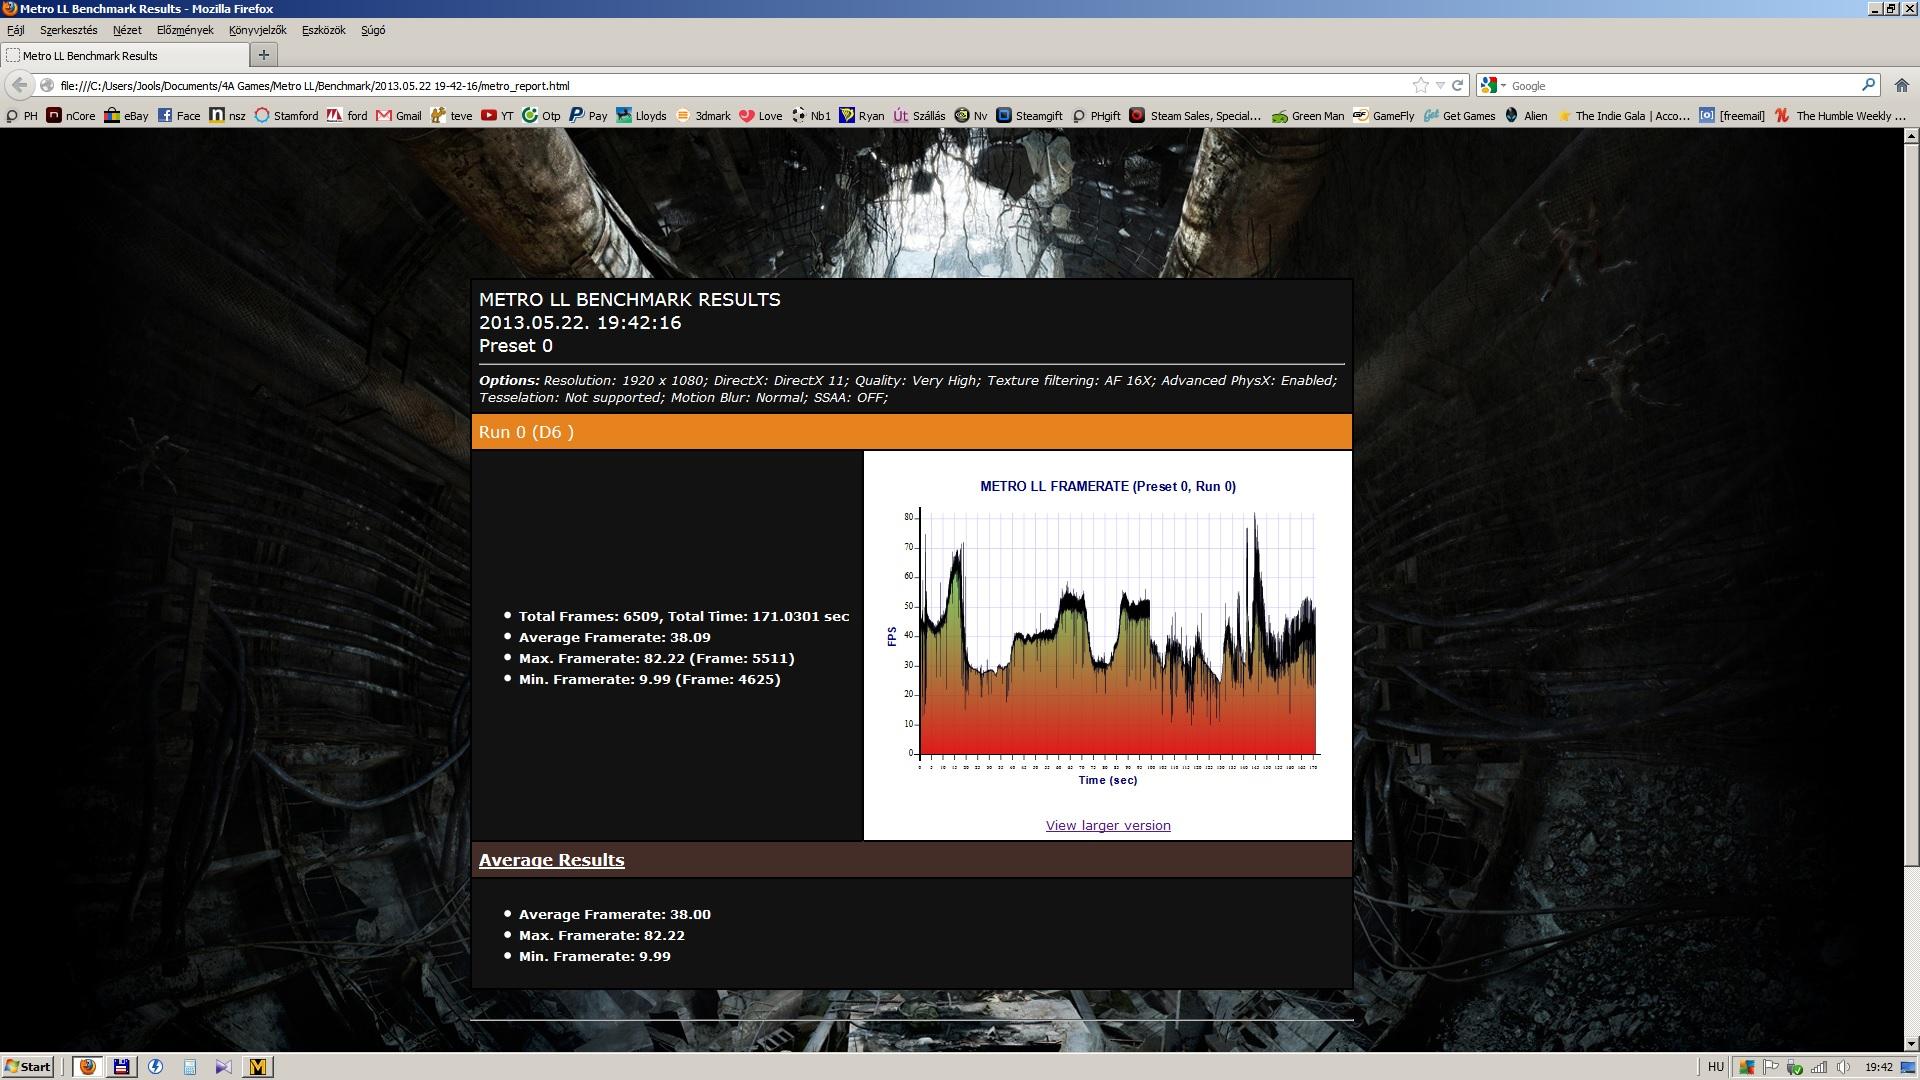Open the PHgift bookmark
The image size is (1920, 1080).
click(1096, 115)
